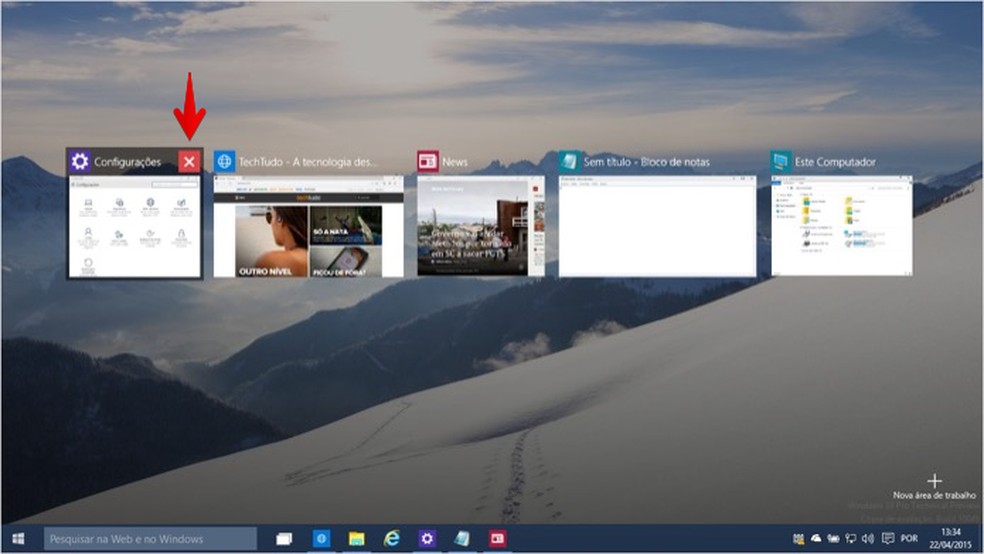This screenshot has width=984, height=554.
Task: Click the News title text
Action: 454,162
